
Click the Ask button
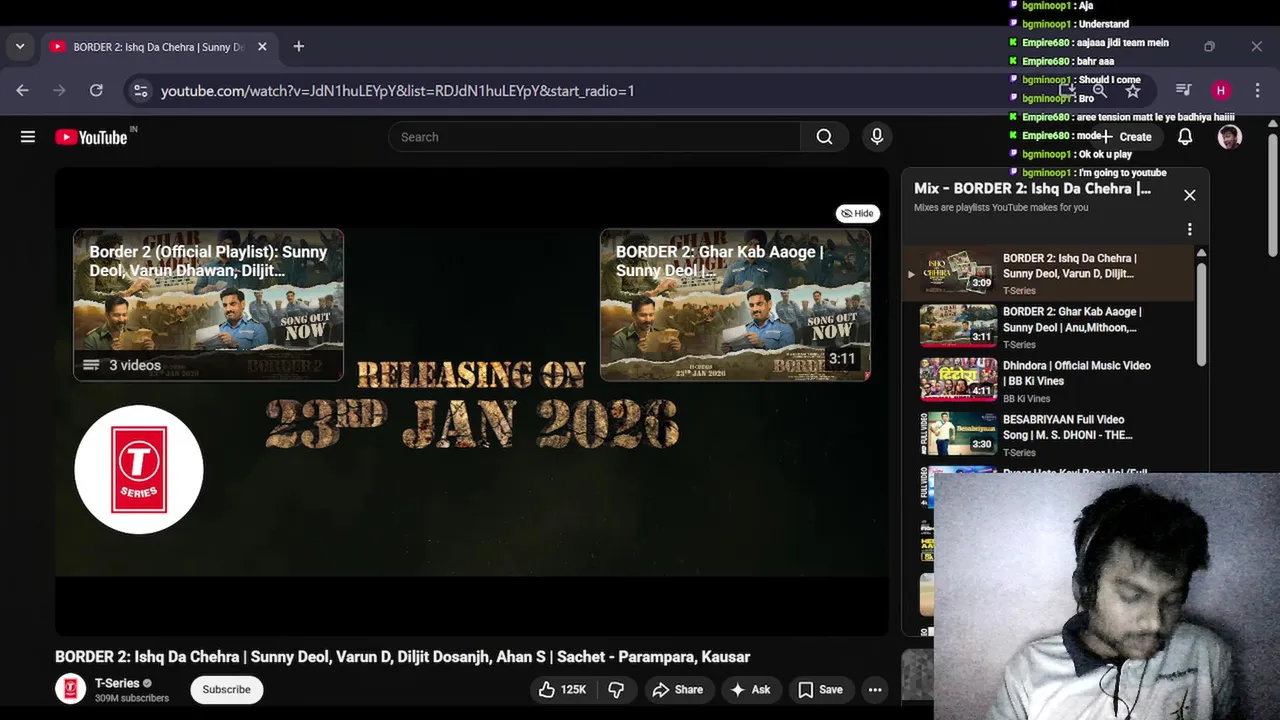[x=750, y=690]
